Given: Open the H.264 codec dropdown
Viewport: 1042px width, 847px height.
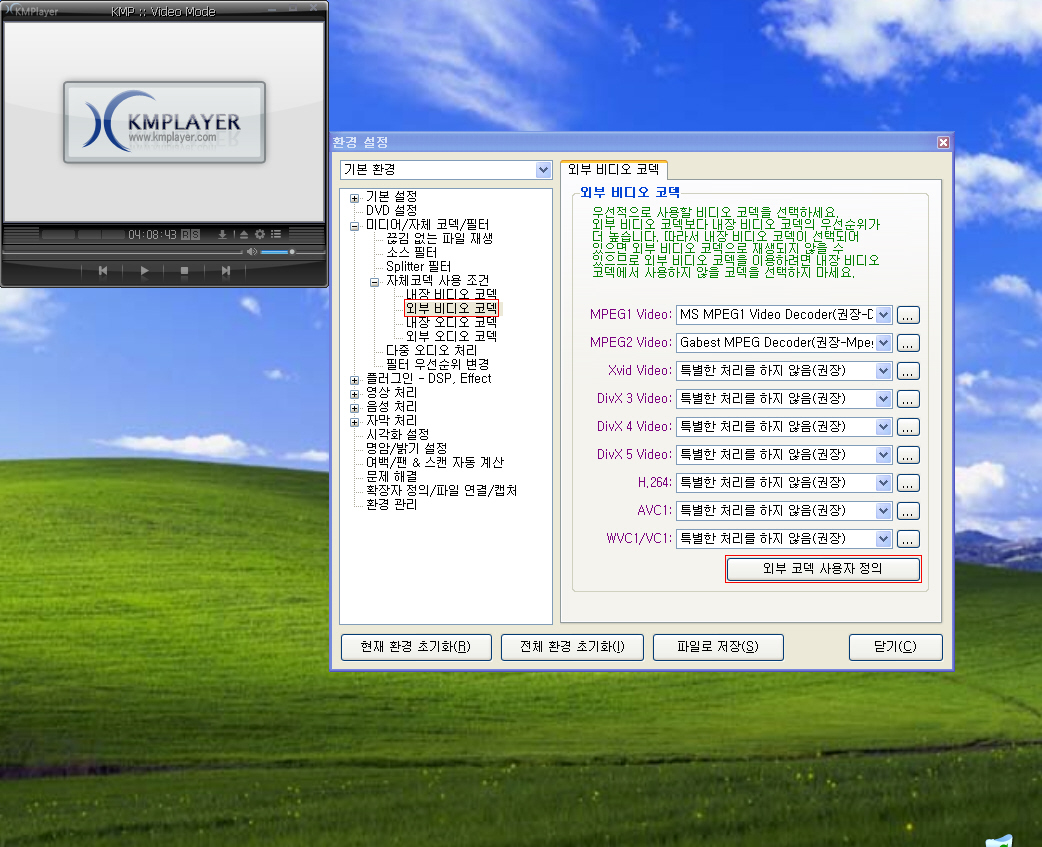Looking at the screenshot, I should 883,483.
